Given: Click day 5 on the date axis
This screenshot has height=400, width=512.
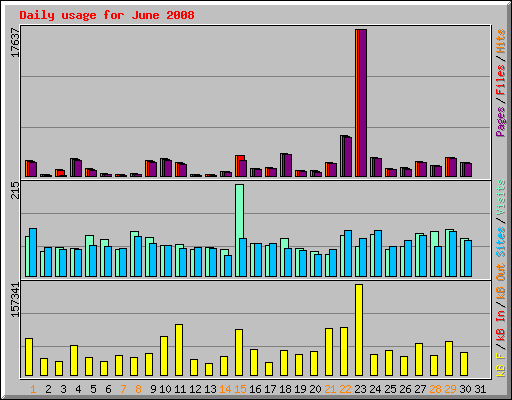Looking at the screenshot, I should point(93,389).
